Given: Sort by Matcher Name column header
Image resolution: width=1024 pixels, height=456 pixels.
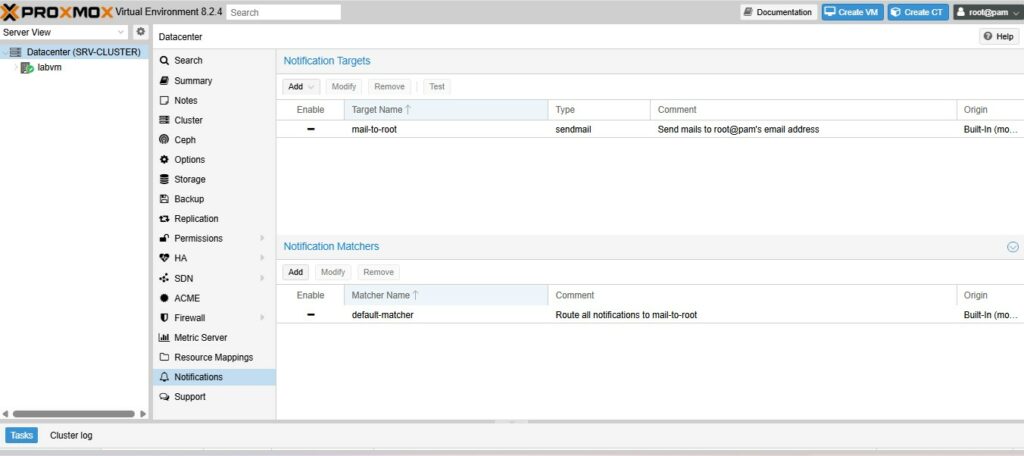Looking at the screenshot, I should [x=446, y=295].
